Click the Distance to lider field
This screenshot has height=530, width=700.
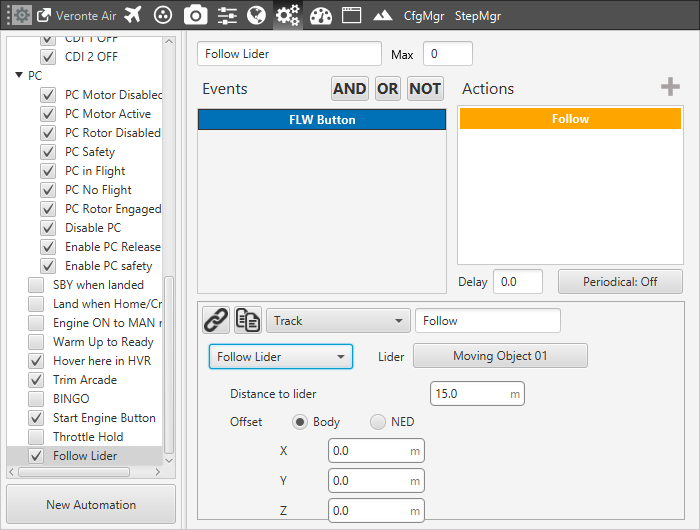coord(477,394)
